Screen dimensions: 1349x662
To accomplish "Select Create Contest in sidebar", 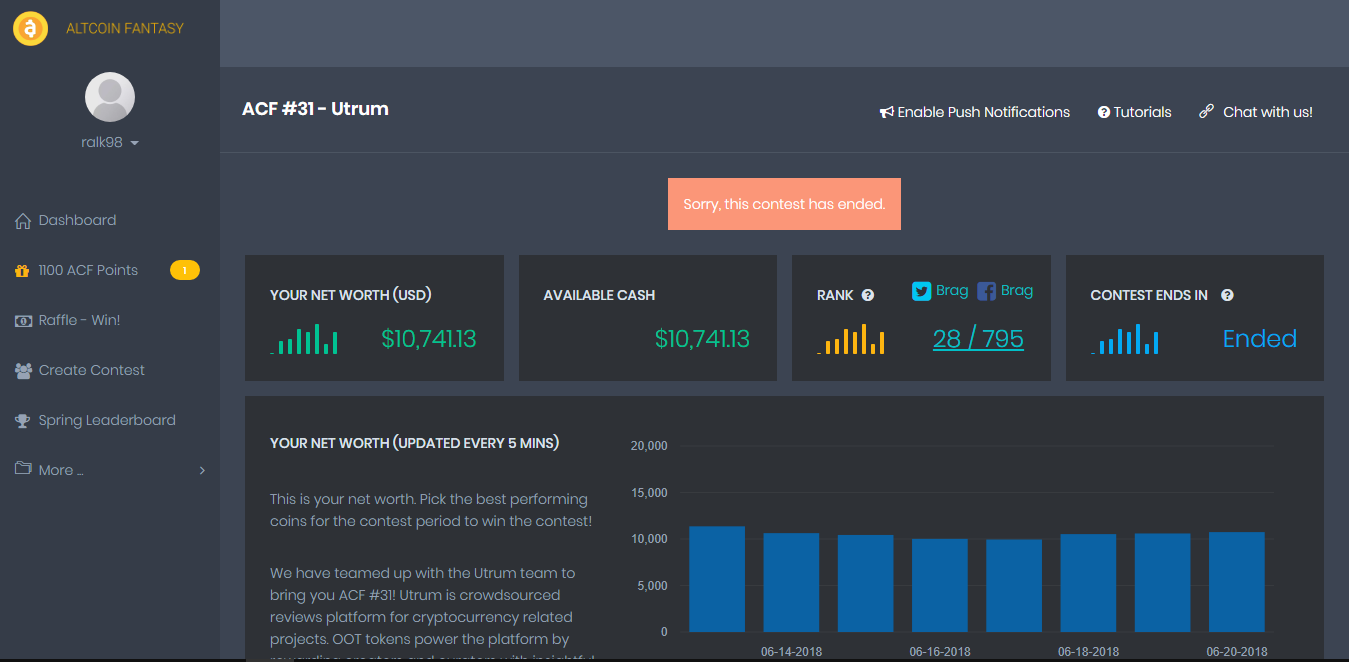I will [92, 370].
